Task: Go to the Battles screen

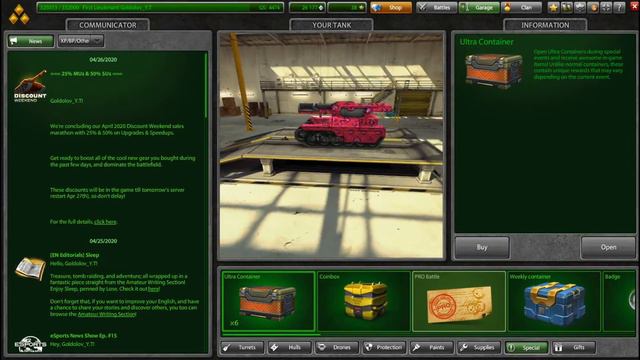Action: click(x=436, y=7)
